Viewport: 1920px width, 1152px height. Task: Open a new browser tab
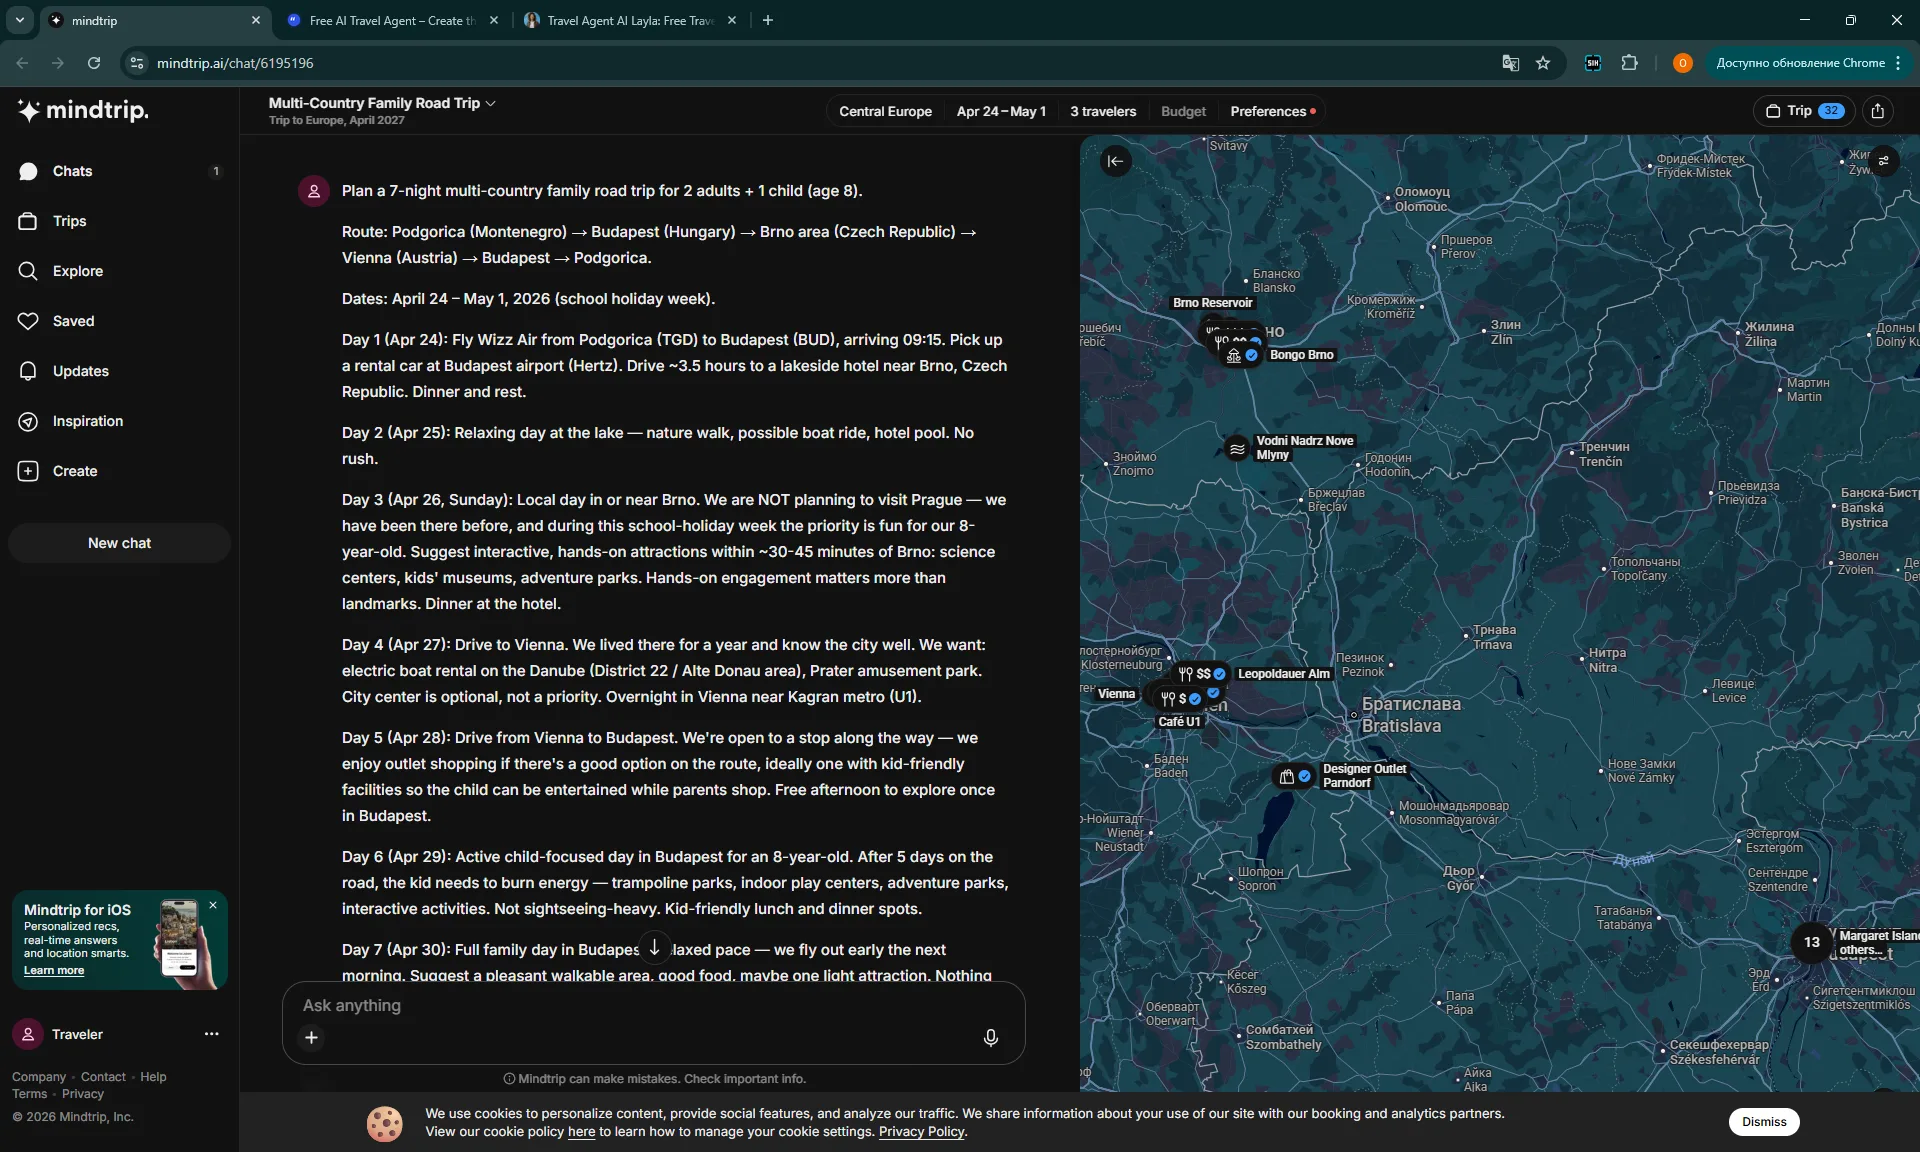(768, 20)
